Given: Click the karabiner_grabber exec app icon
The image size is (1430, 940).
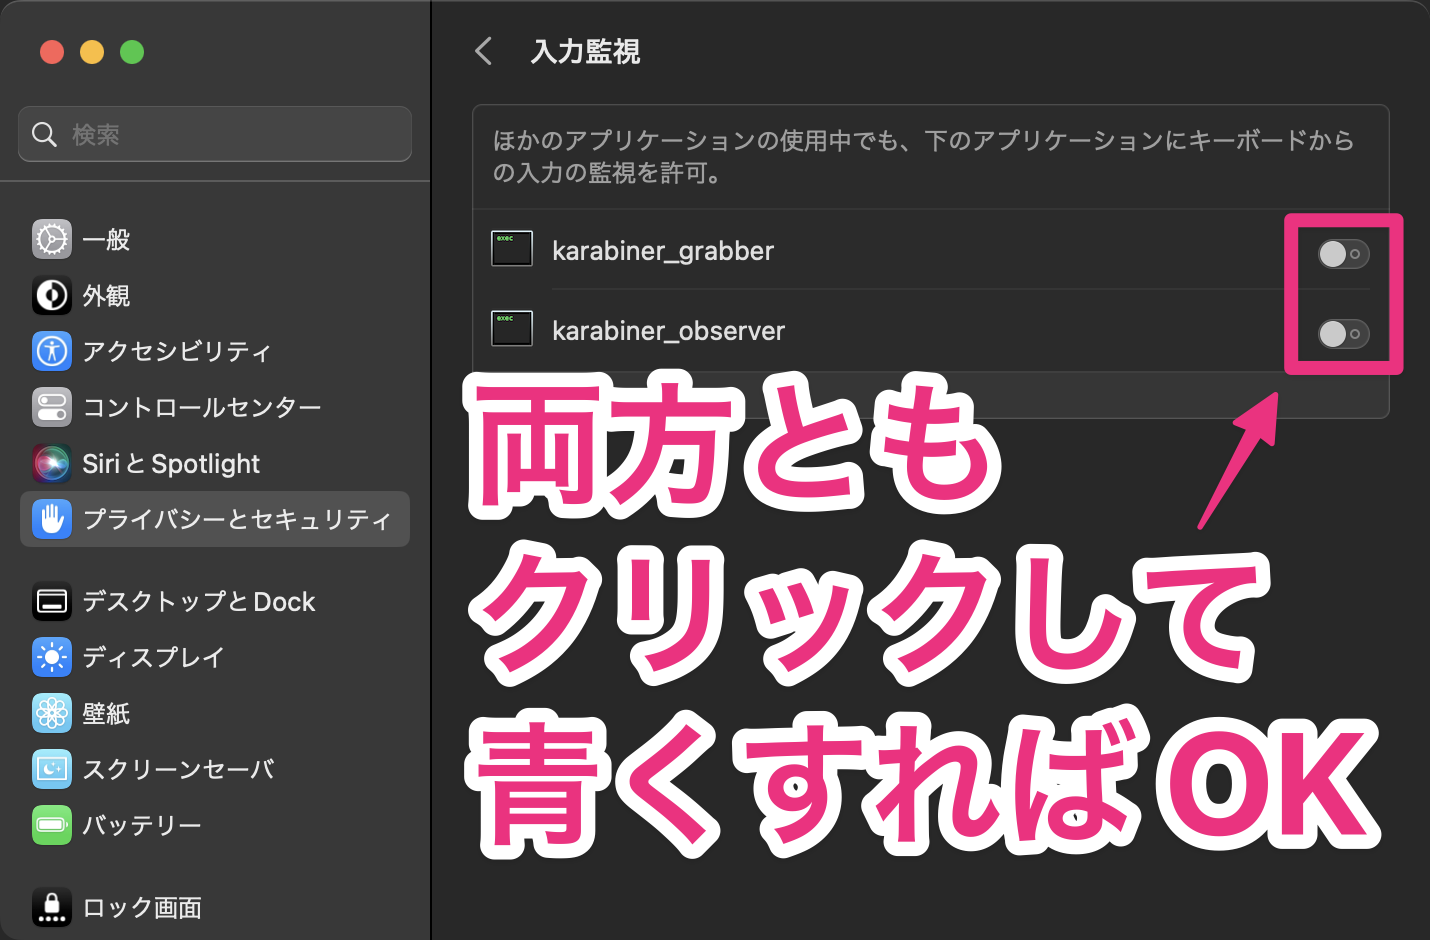Looking at the screenshot, I should tap(511, 248).
